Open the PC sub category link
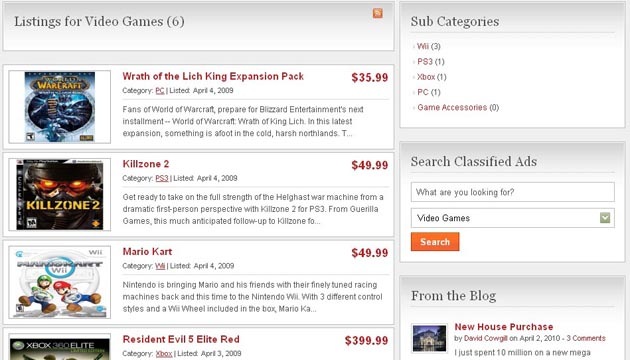This screenshot has height=360, width=630. (423, 92)
